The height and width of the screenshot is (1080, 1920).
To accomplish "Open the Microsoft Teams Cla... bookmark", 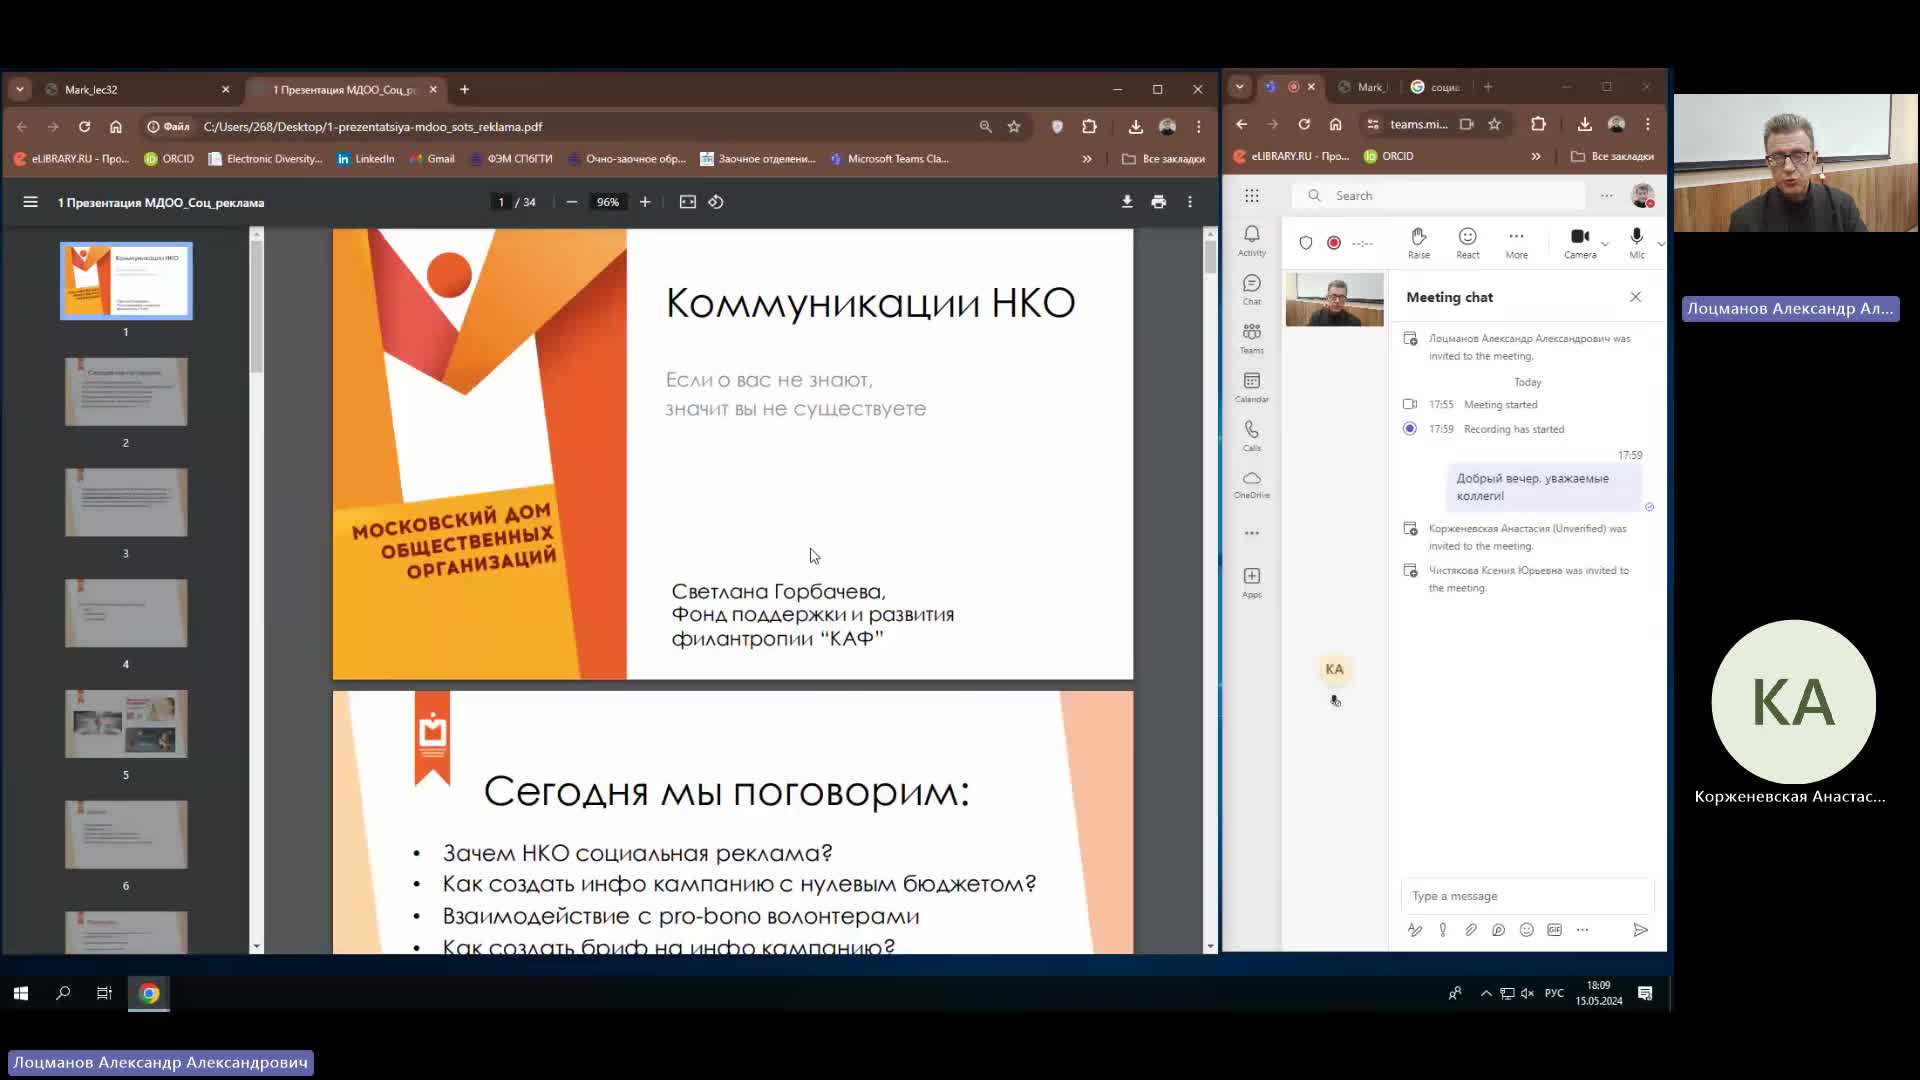I will (889, 159).
